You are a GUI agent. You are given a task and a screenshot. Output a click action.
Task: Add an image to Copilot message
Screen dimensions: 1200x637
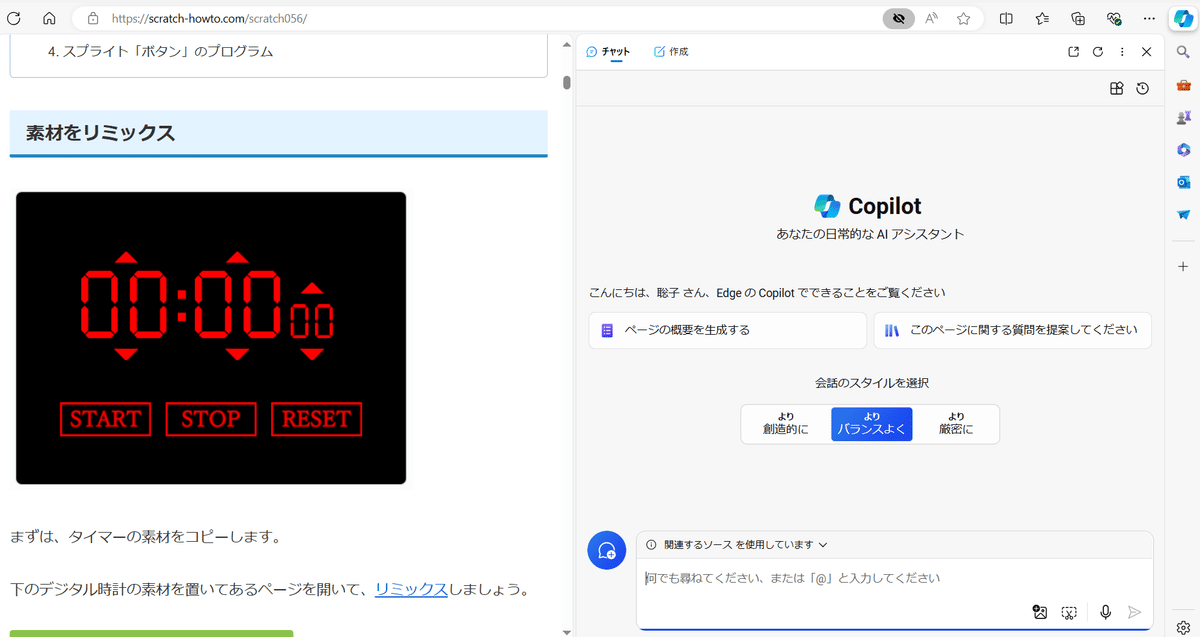coord(1040,612)
